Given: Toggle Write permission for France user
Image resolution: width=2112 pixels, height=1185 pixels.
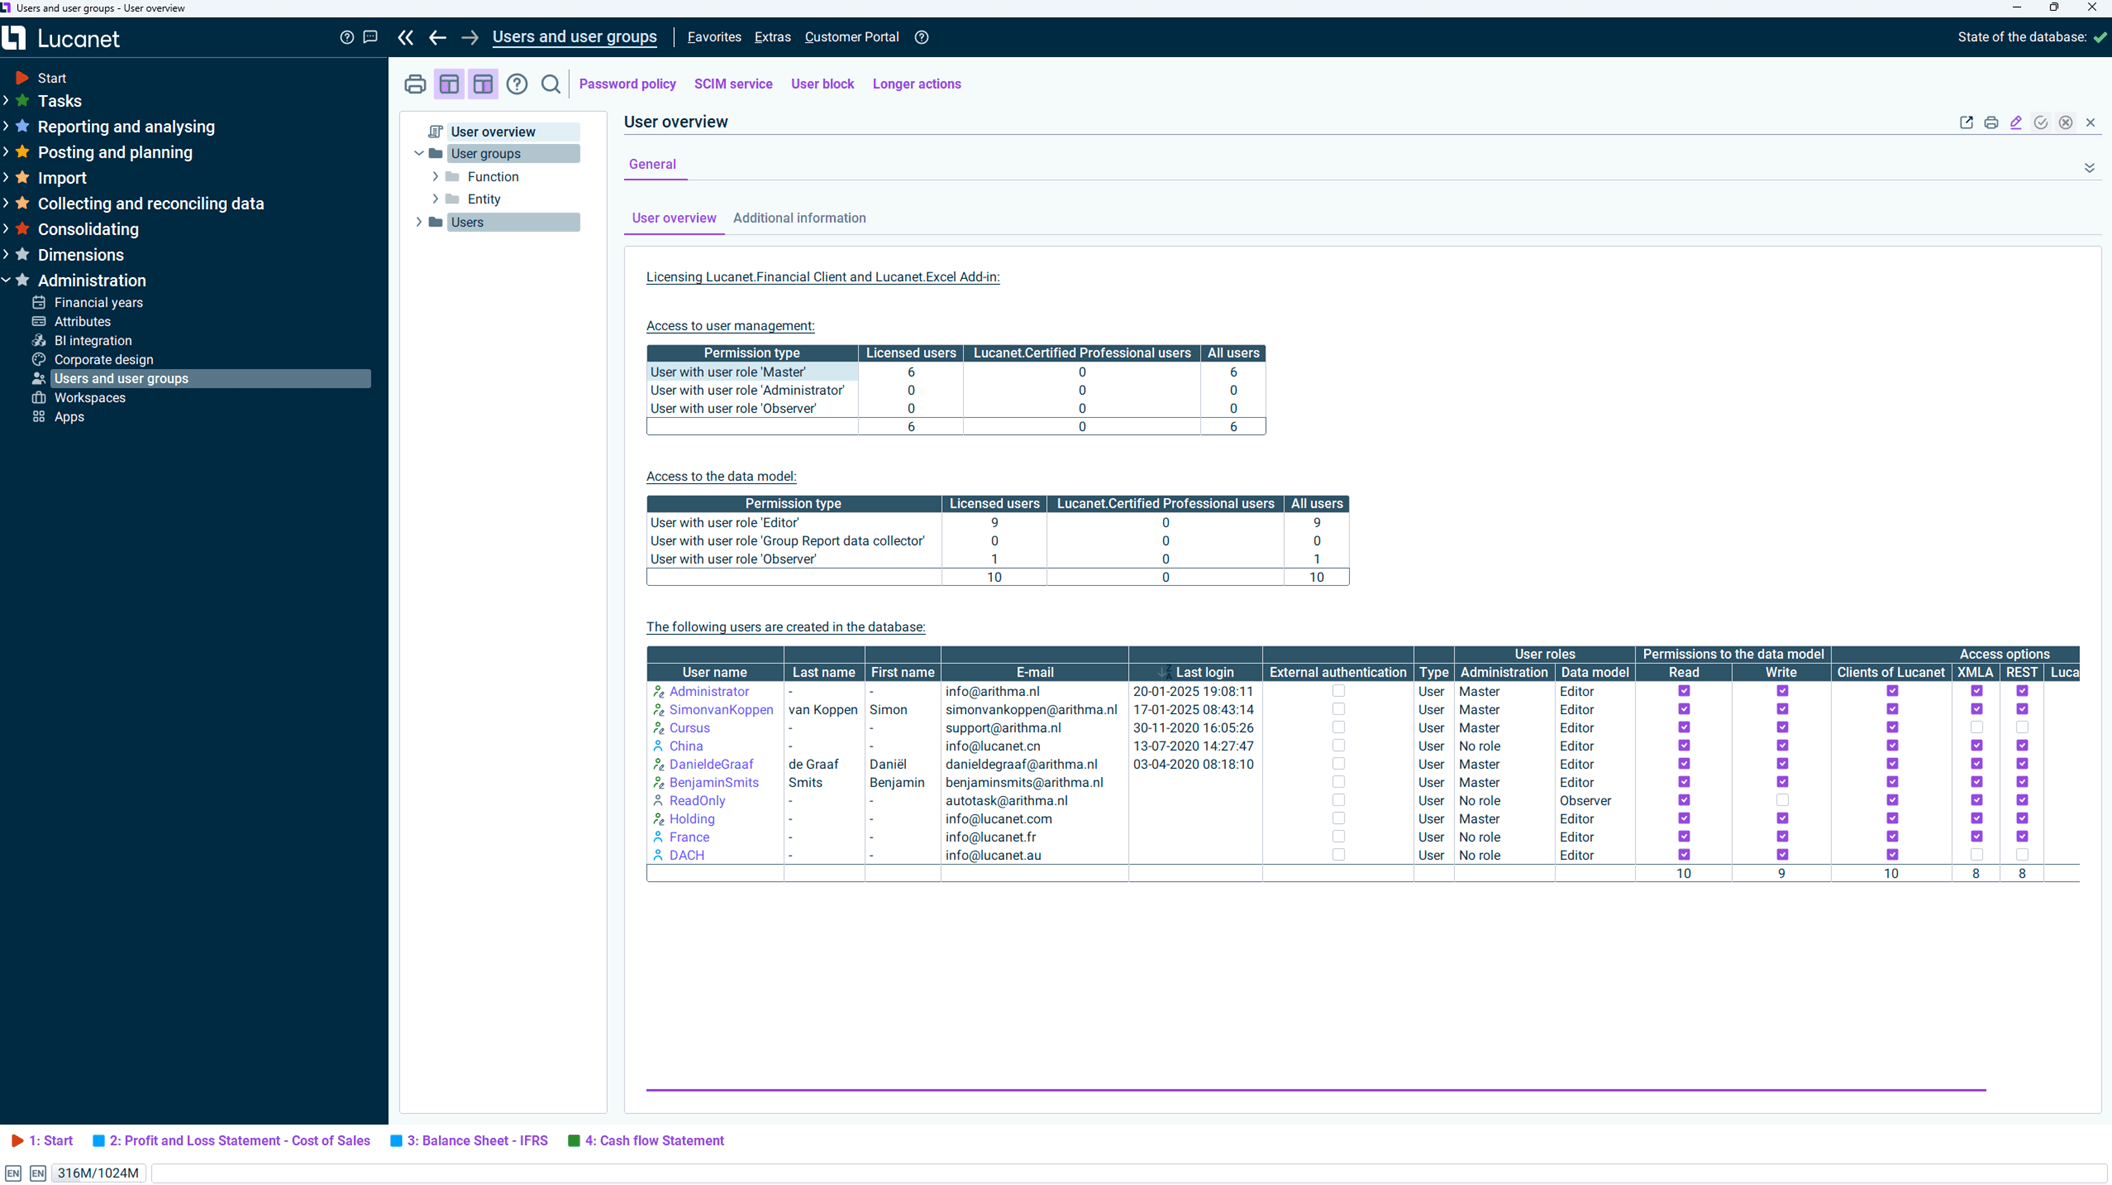Looking at the screenshot, I should pyautogui.click(x=1782, y=837).
